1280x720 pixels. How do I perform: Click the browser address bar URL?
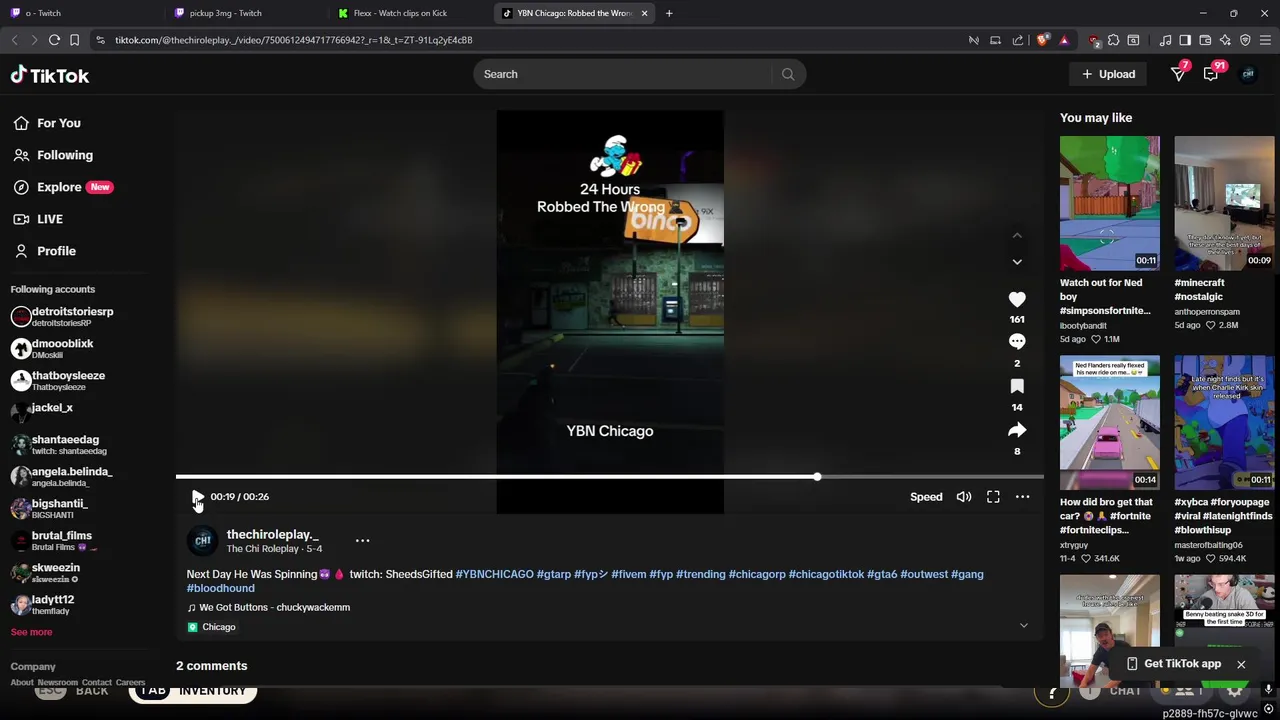point(293,40)
